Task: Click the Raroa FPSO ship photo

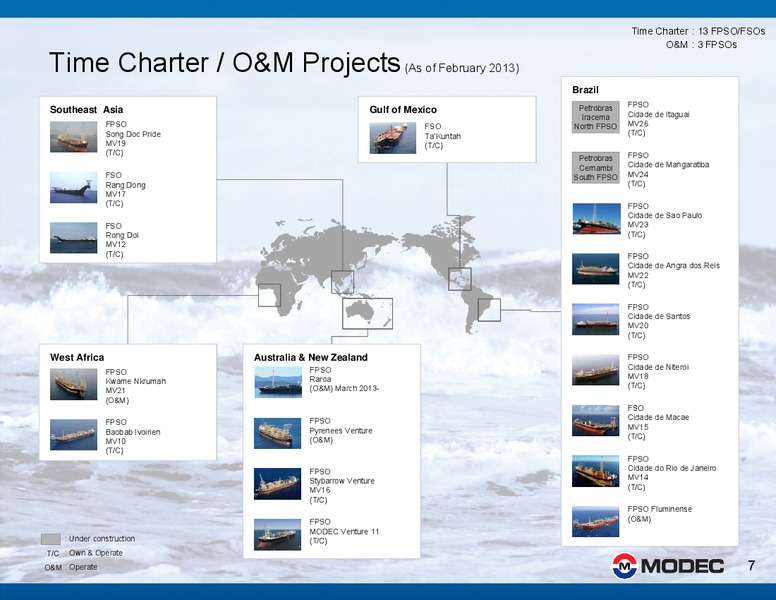Action: 278,382
